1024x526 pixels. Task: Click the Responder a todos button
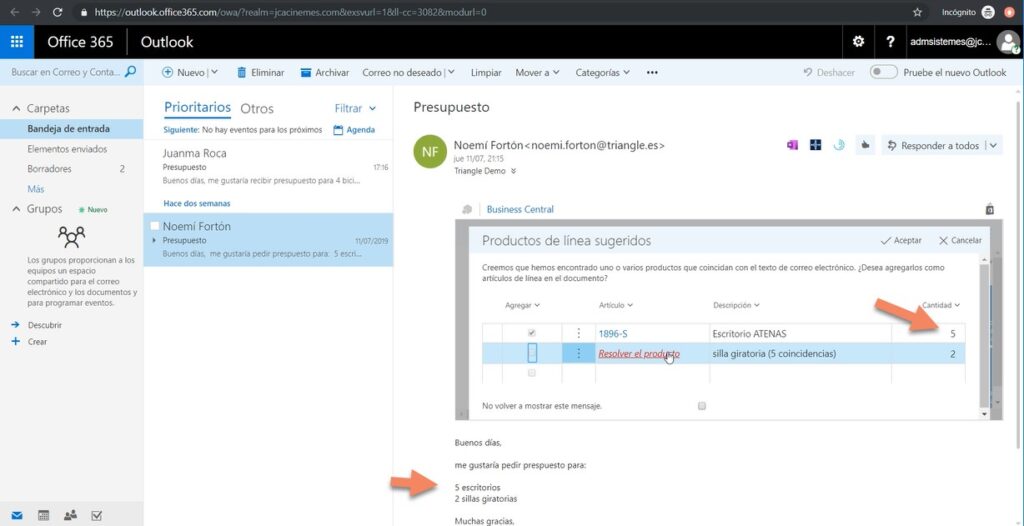tap(933, 145)
